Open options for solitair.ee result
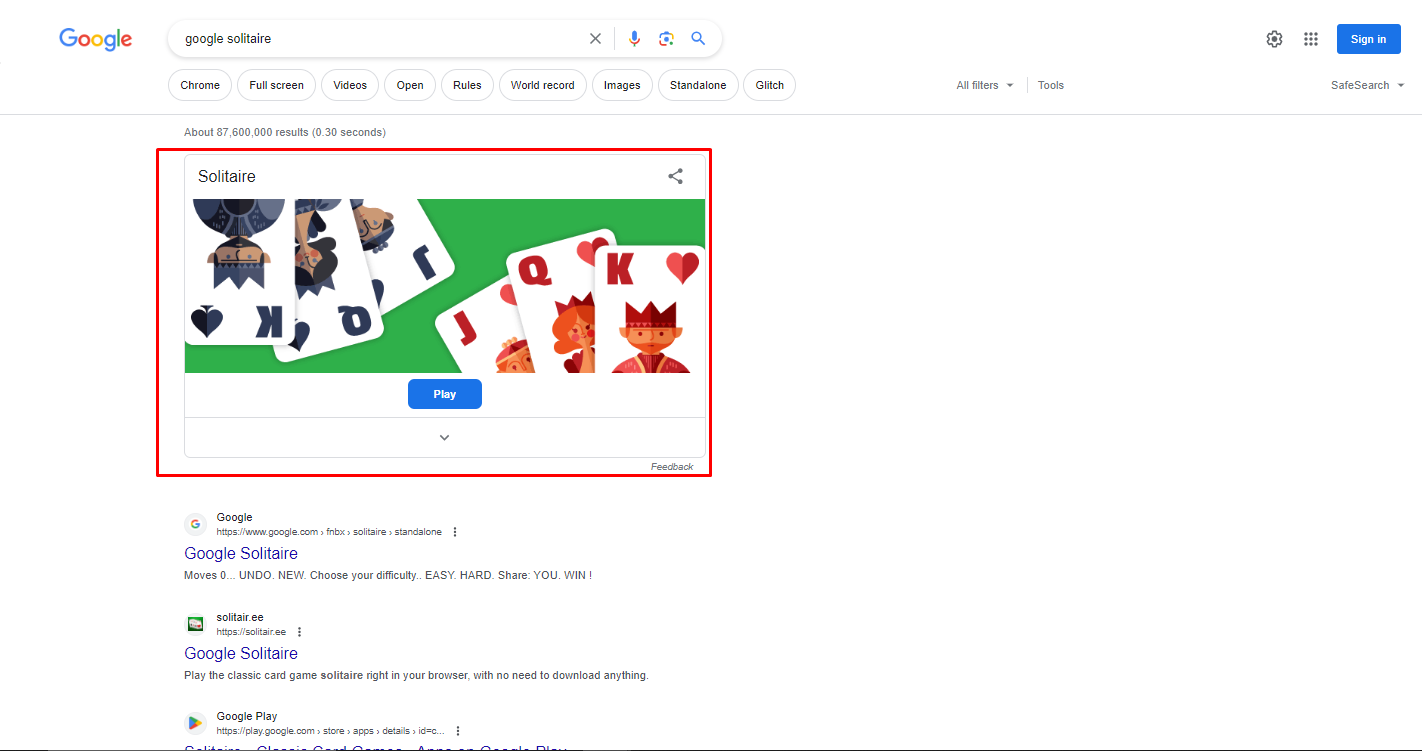 [x=299, y=632]
